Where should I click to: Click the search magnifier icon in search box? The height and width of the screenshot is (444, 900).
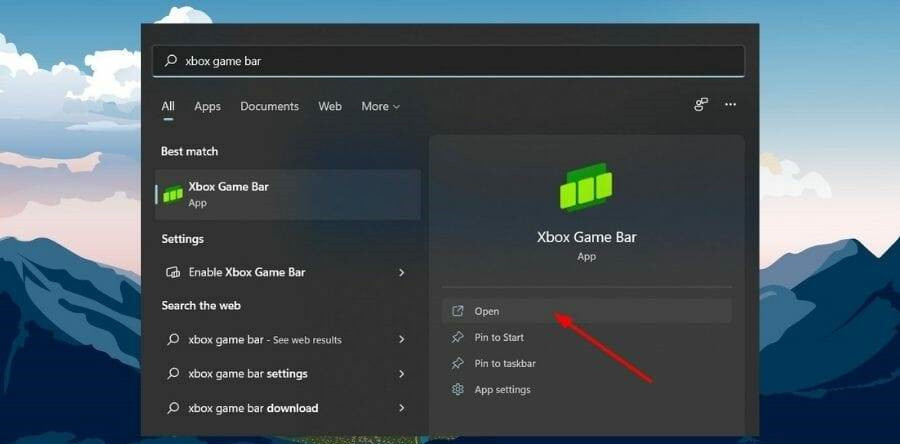coord(170,61)
